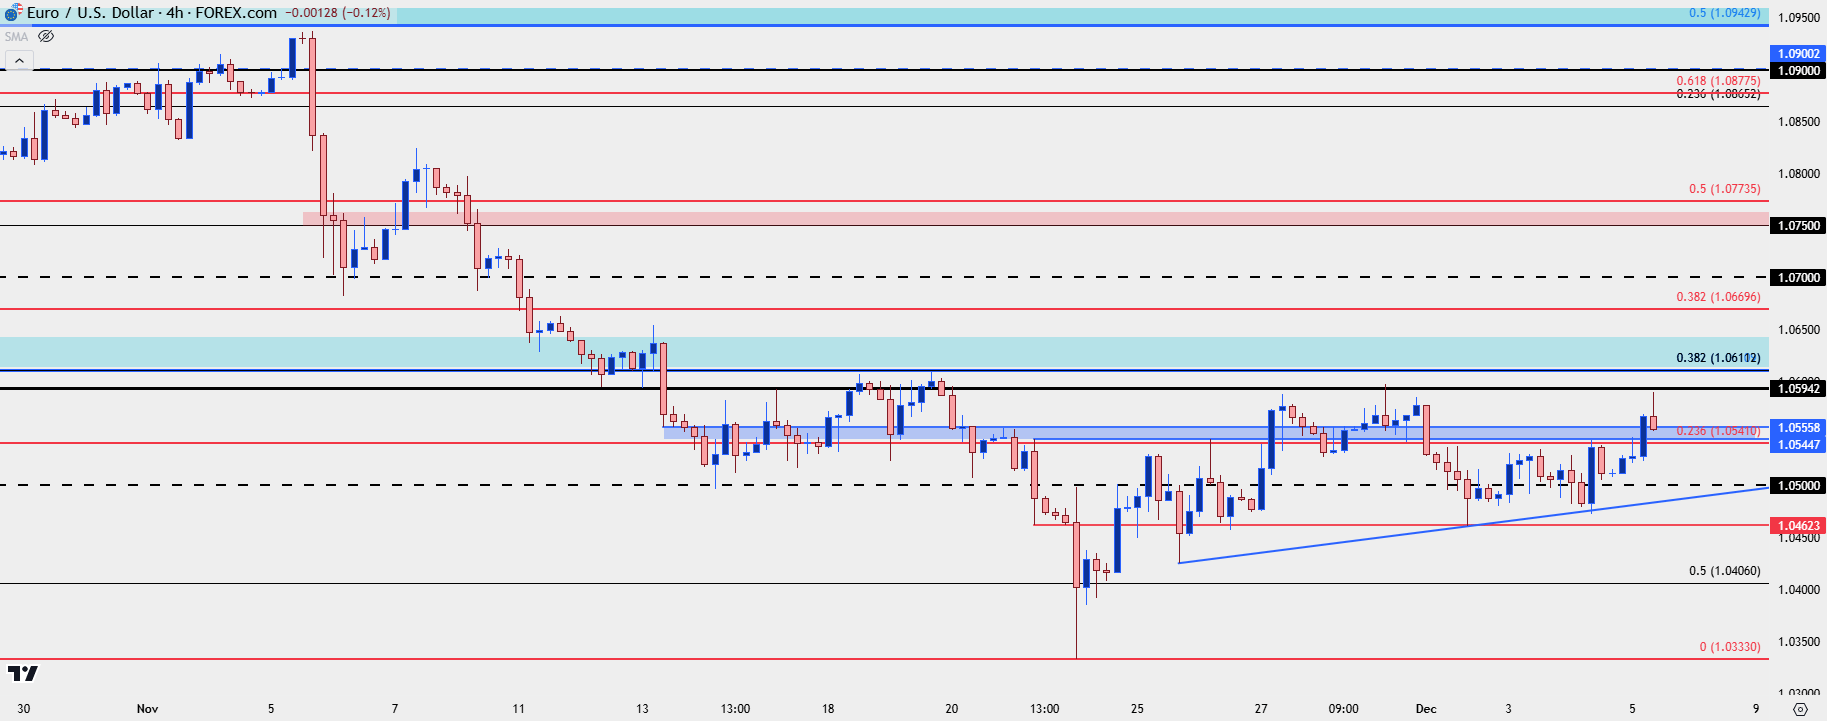Click the 9 date on time axis
This screenshot has width=1827, height=721.
(1755, 708)
